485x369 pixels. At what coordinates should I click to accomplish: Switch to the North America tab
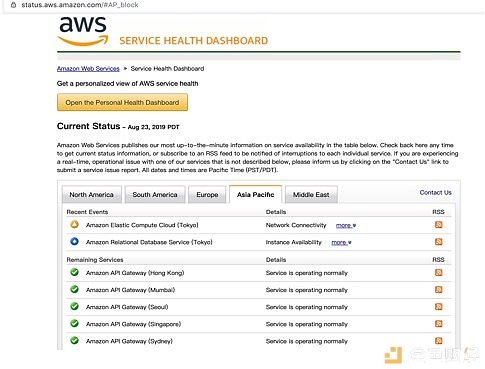pos(92,194)
